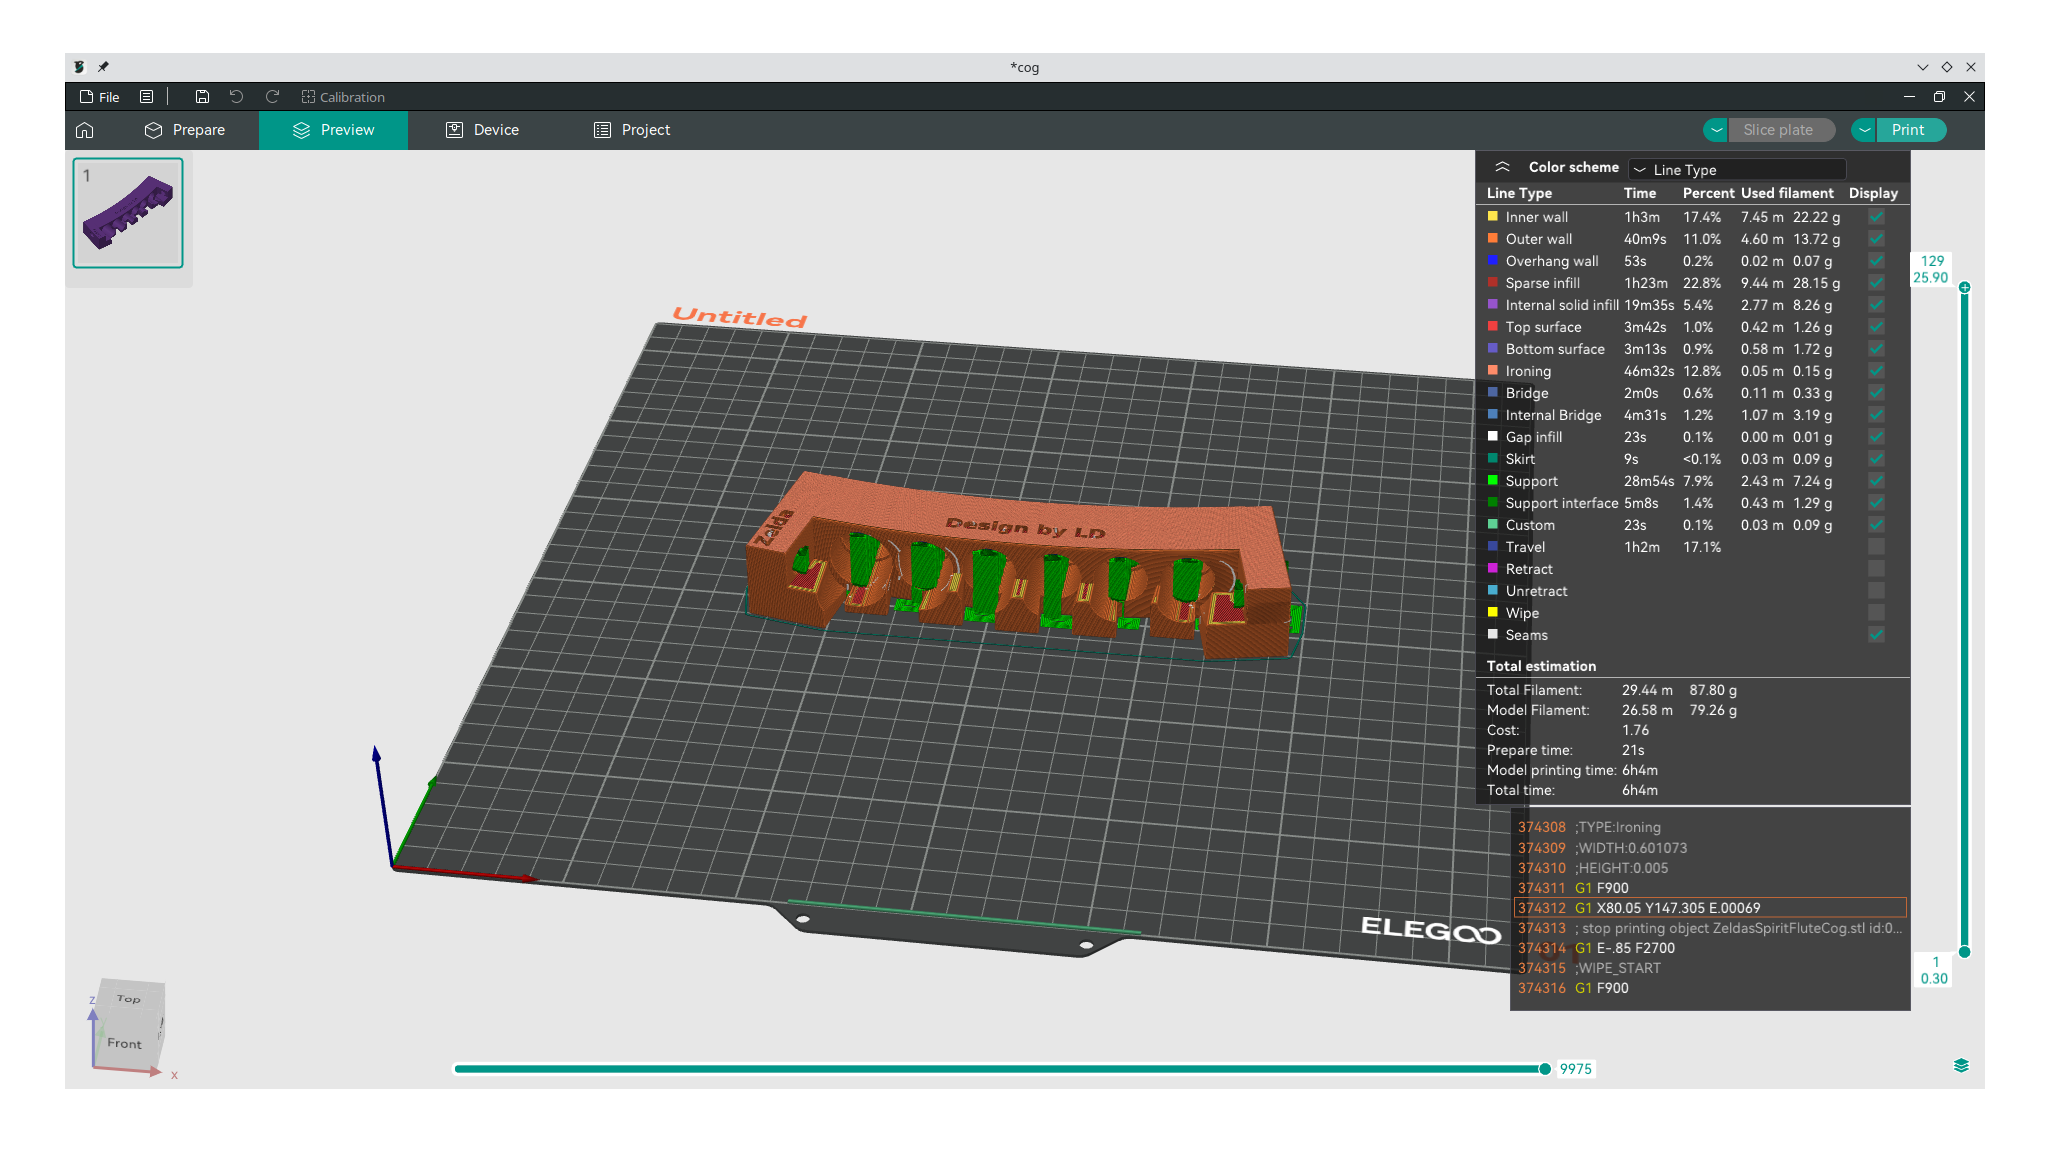Click the File document icon
2050x1166 pixels.
(87, 97)
